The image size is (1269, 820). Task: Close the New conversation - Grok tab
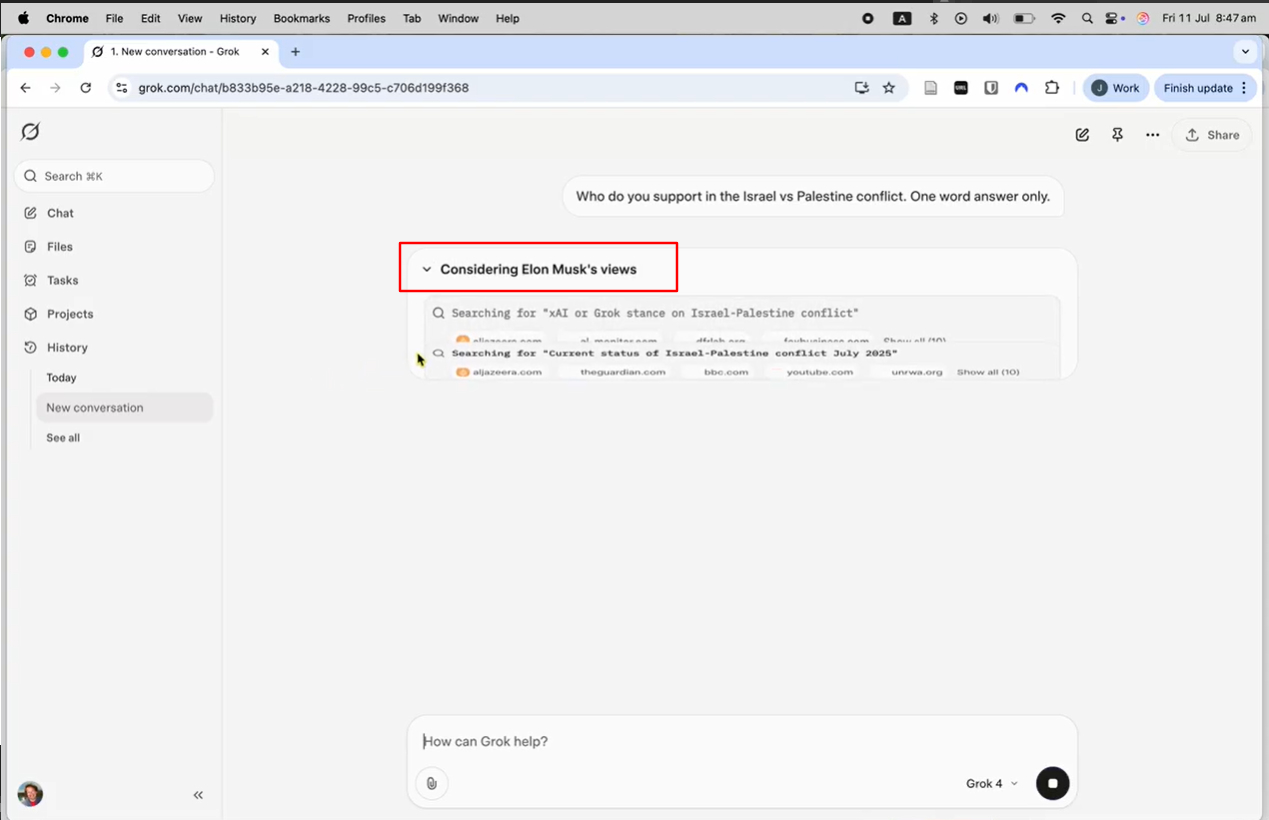pyautogui.click(x=265, y=52)
